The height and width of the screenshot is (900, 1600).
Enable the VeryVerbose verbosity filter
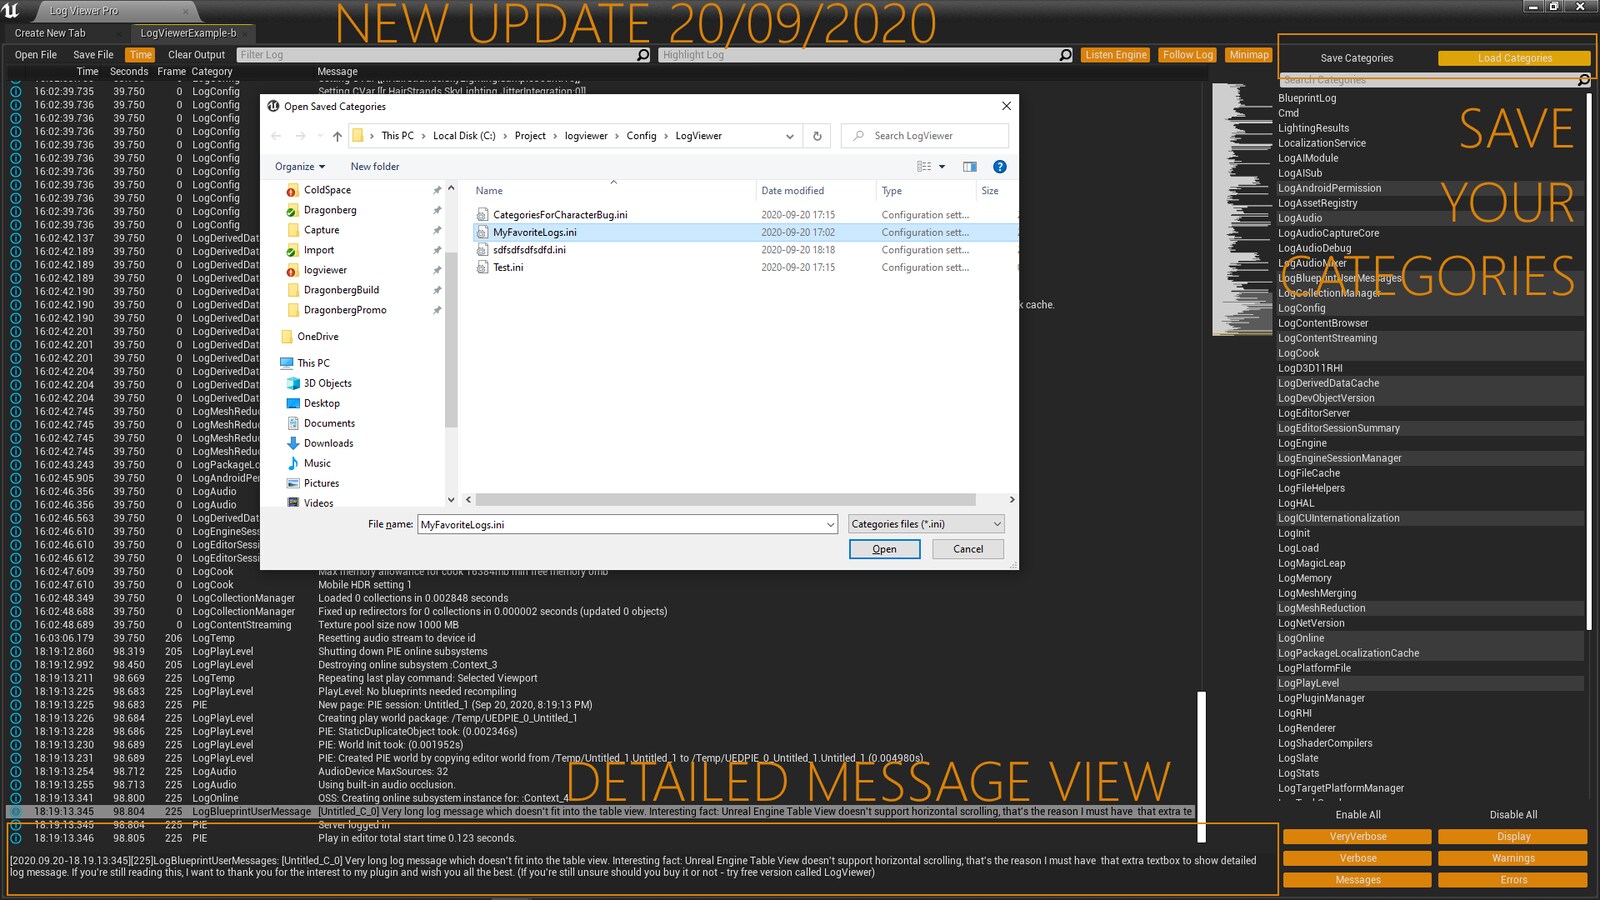point(1356,836)
